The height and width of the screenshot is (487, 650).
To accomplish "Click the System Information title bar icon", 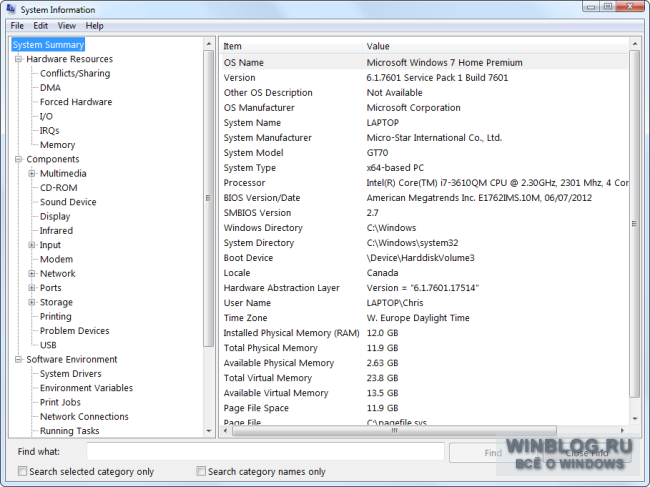I will [11, 9].
